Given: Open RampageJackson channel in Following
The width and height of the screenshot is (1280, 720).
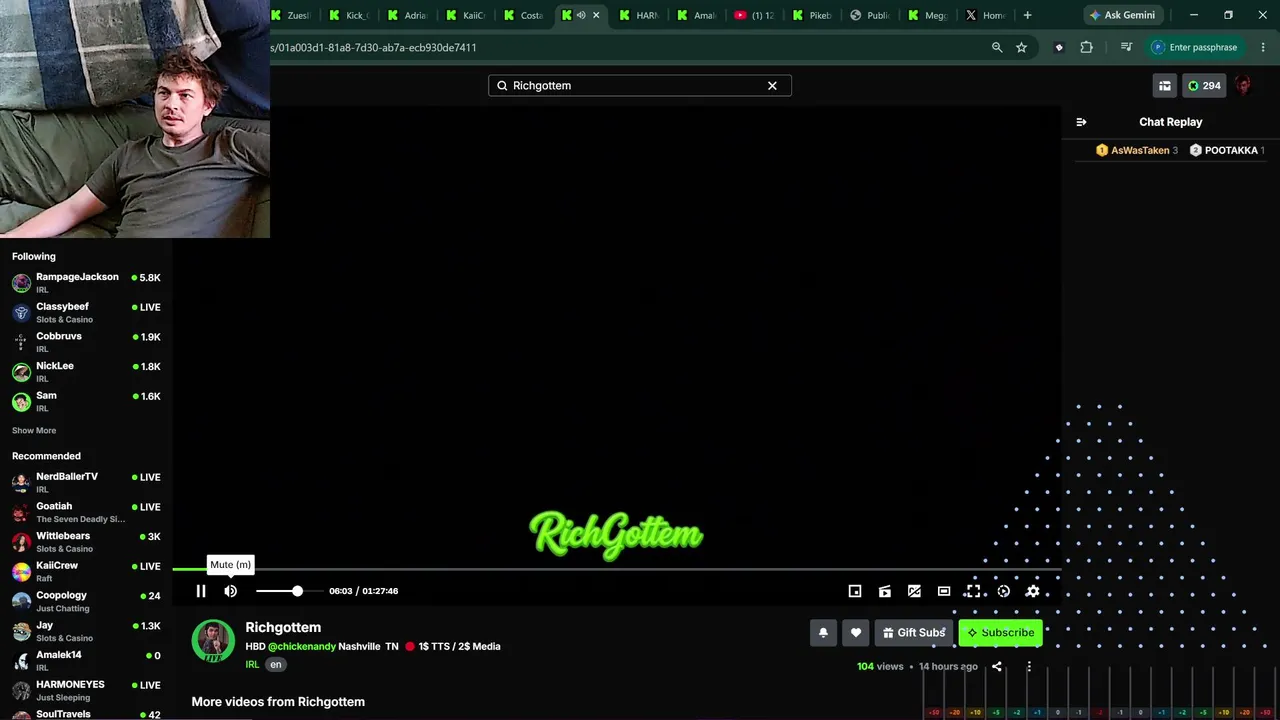Looking at the screenshot, I should pos(86,283).
